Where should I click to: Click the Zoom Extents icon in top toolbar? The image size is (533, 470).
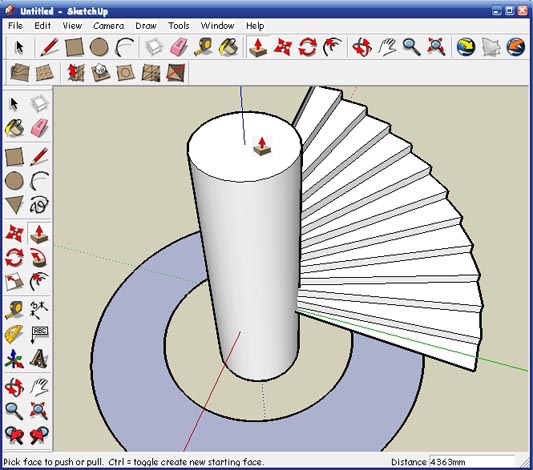[x=436, y=47]
